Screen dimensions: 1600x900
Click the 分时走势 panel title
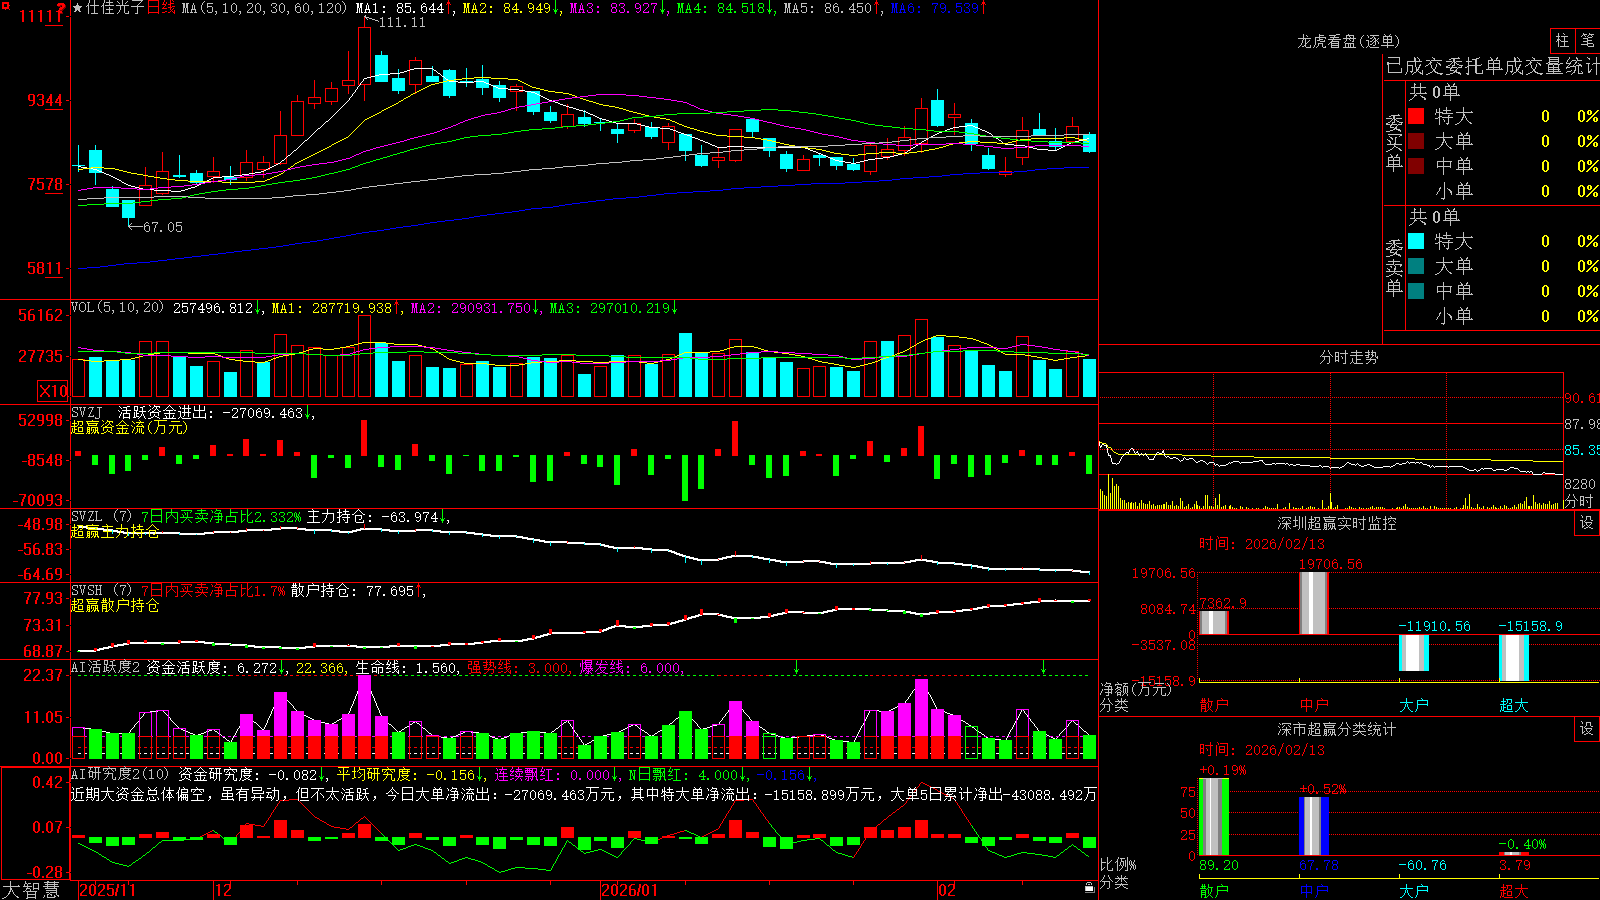pos(1348,357)
